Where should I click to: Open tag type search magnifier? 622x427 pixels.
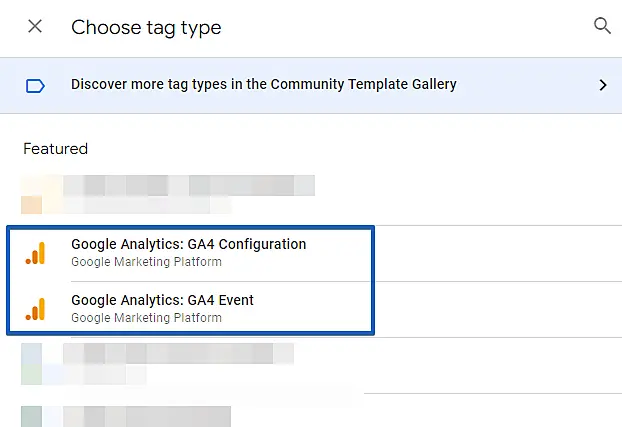click(x=602, y=26)
